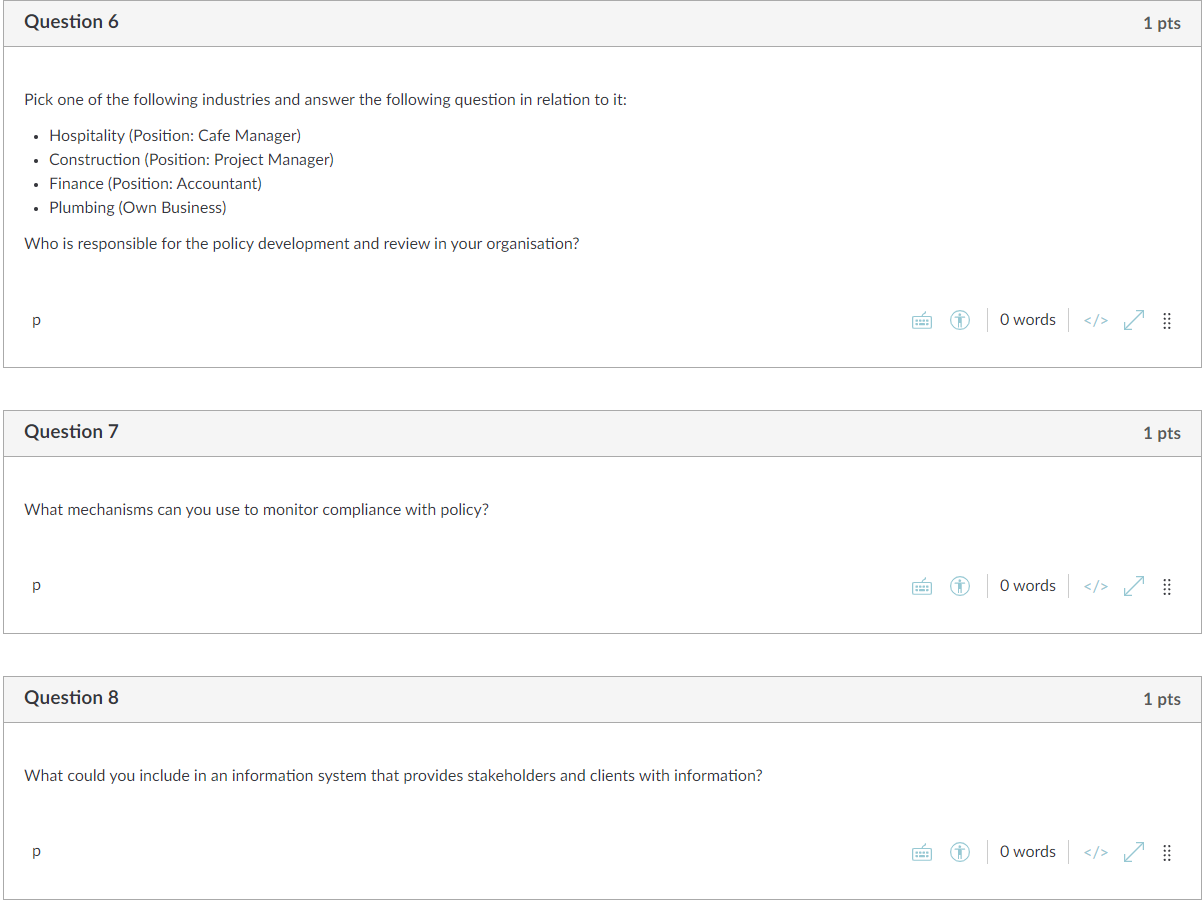Open the 0 words counter in Question 7
This screenshot has width=1204, height=905.
[1027, 586]
